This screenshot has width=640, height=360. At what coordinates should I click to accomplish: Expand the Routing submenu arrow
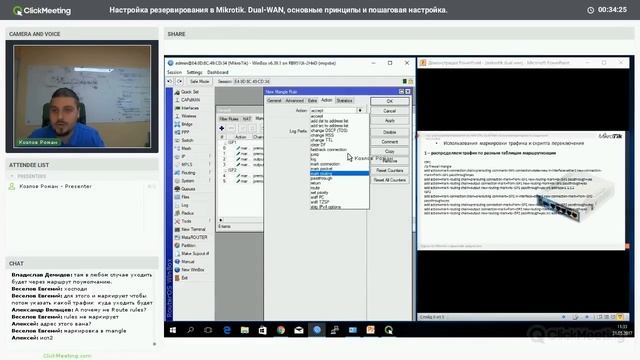(x=210, y=173)
